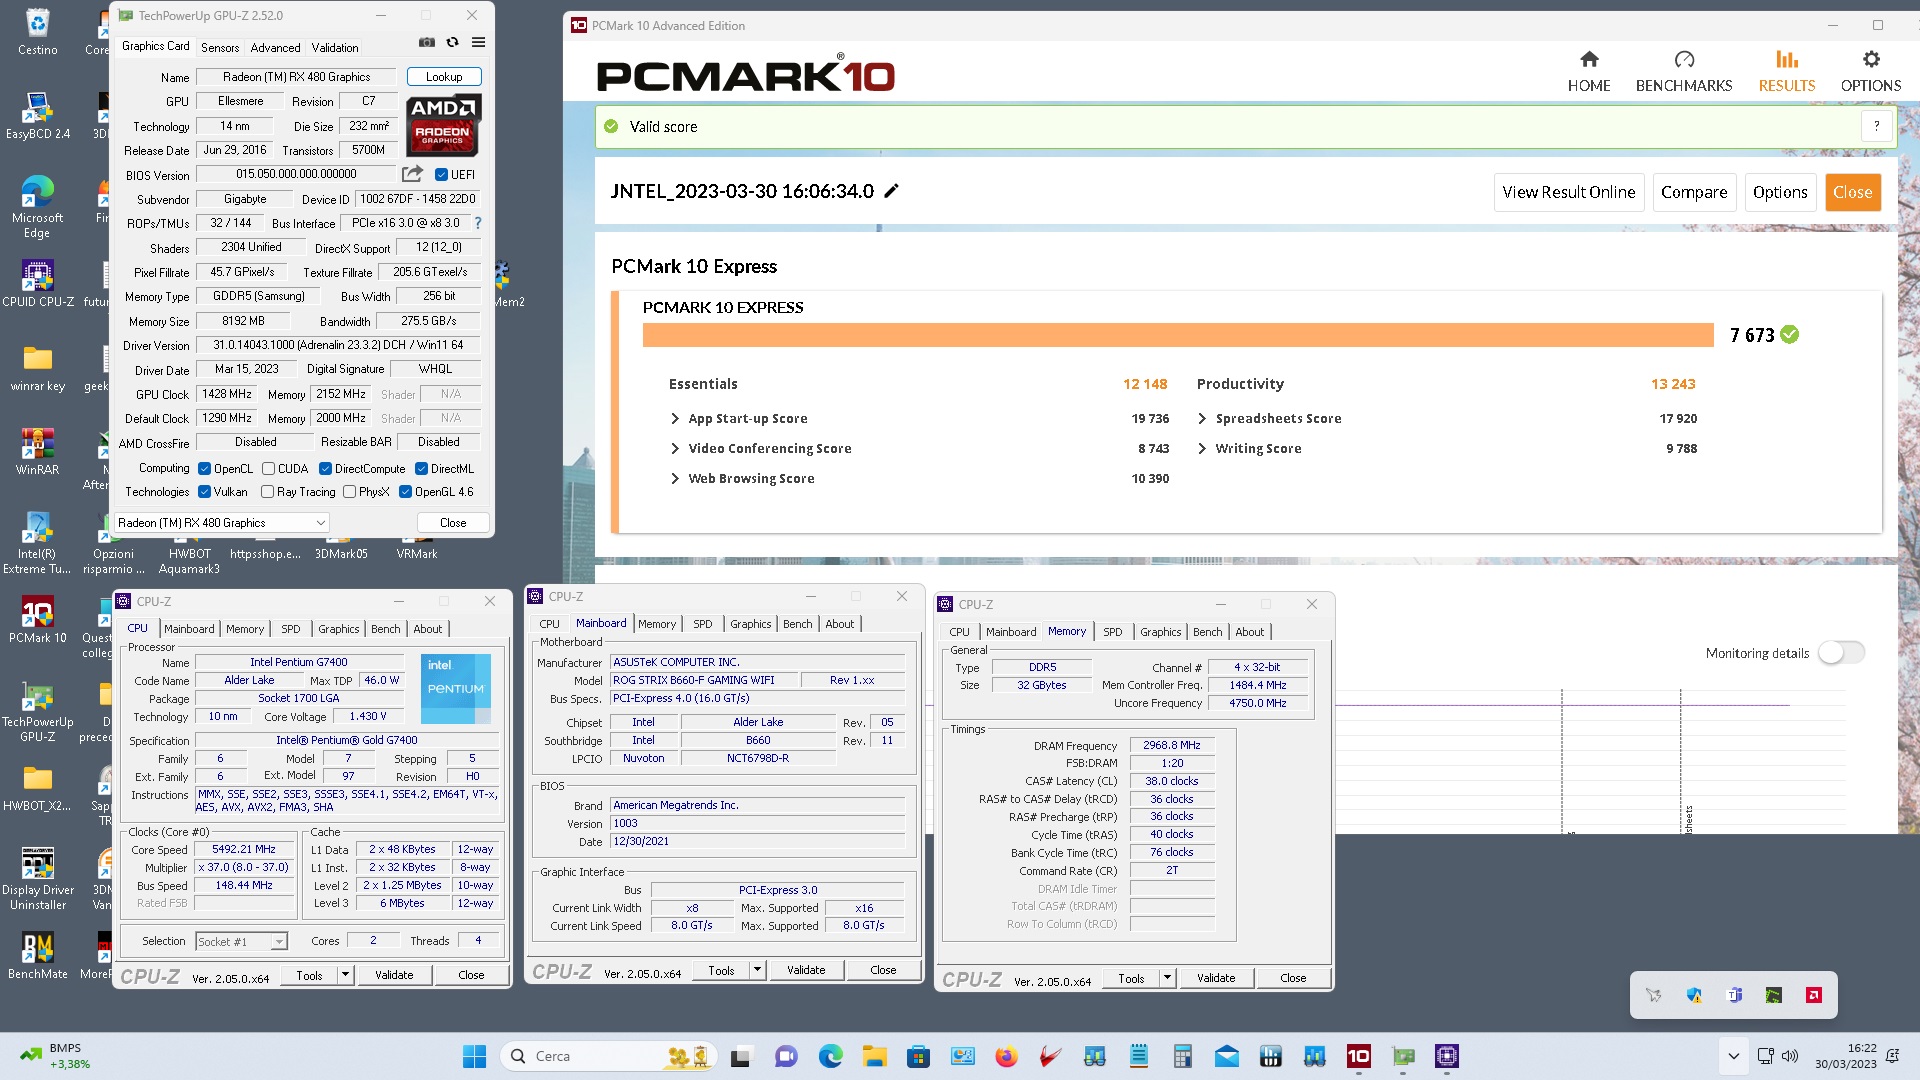Toggle the CUDA checkbox

point(268,468)
